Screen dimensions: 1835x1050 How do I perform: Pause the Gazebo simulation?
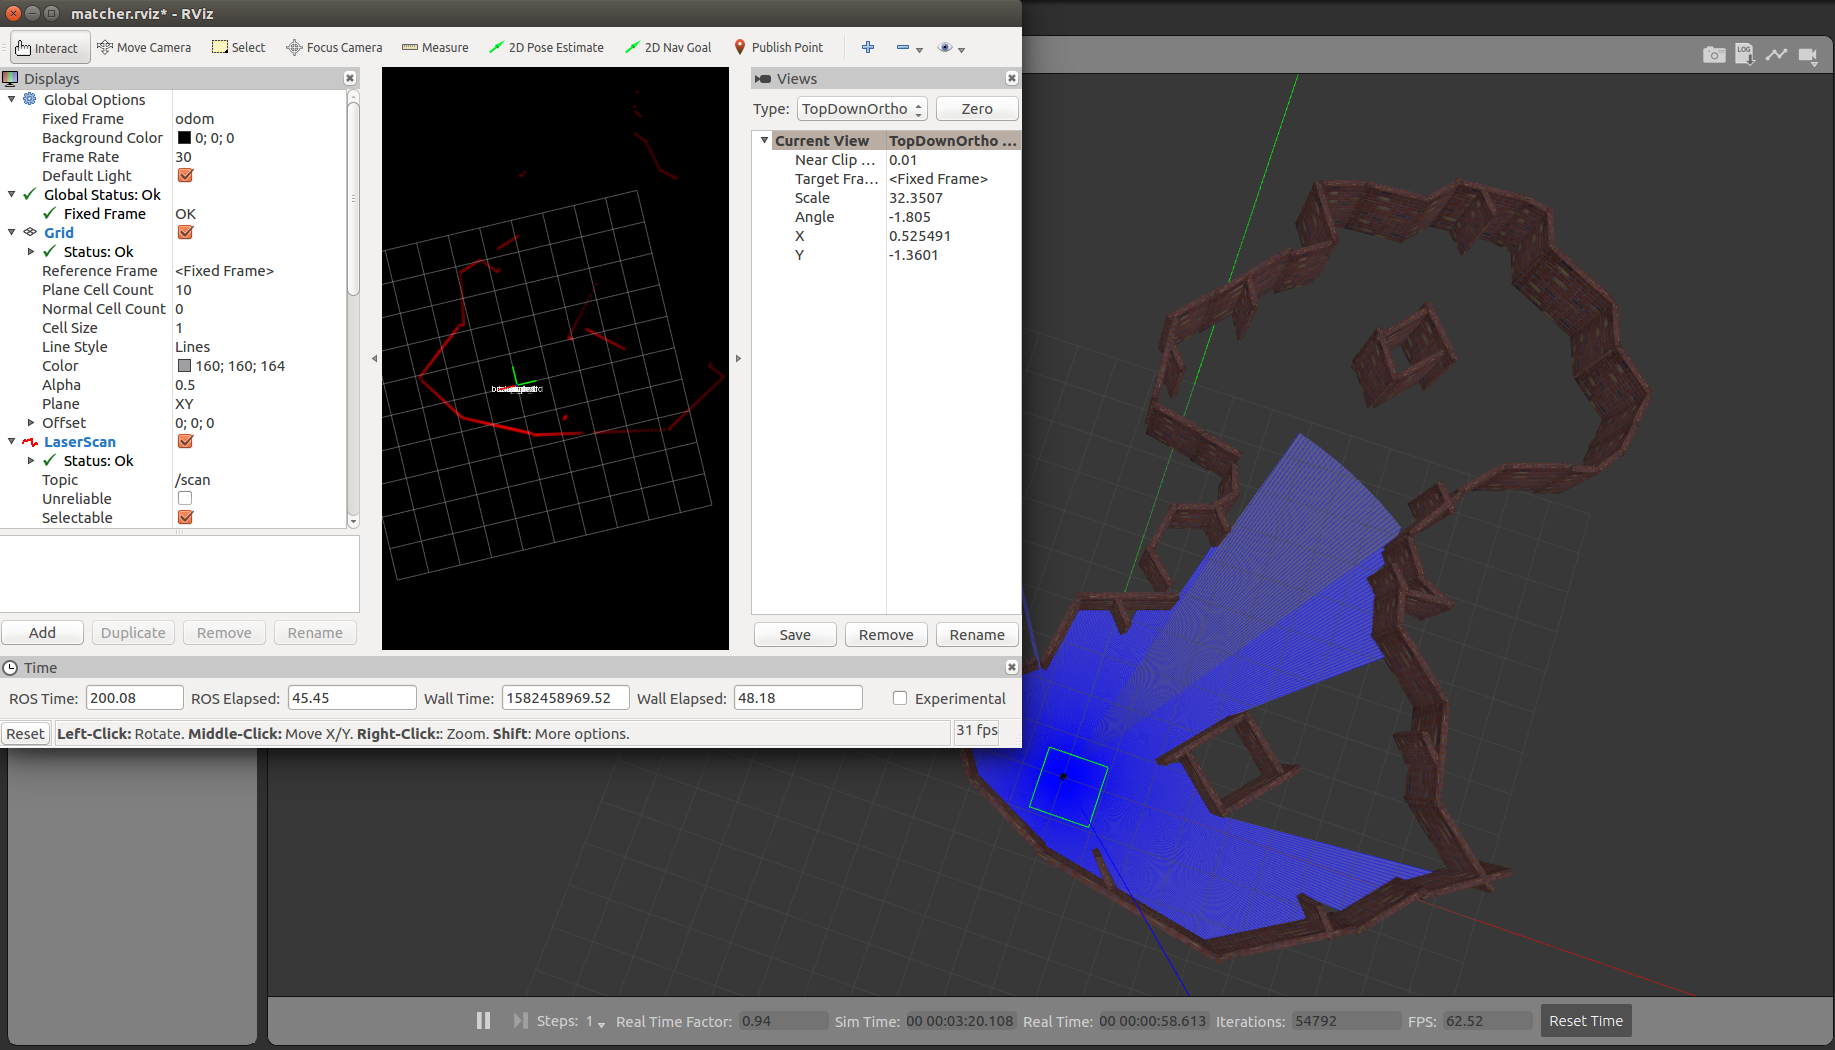(483, 1020)
